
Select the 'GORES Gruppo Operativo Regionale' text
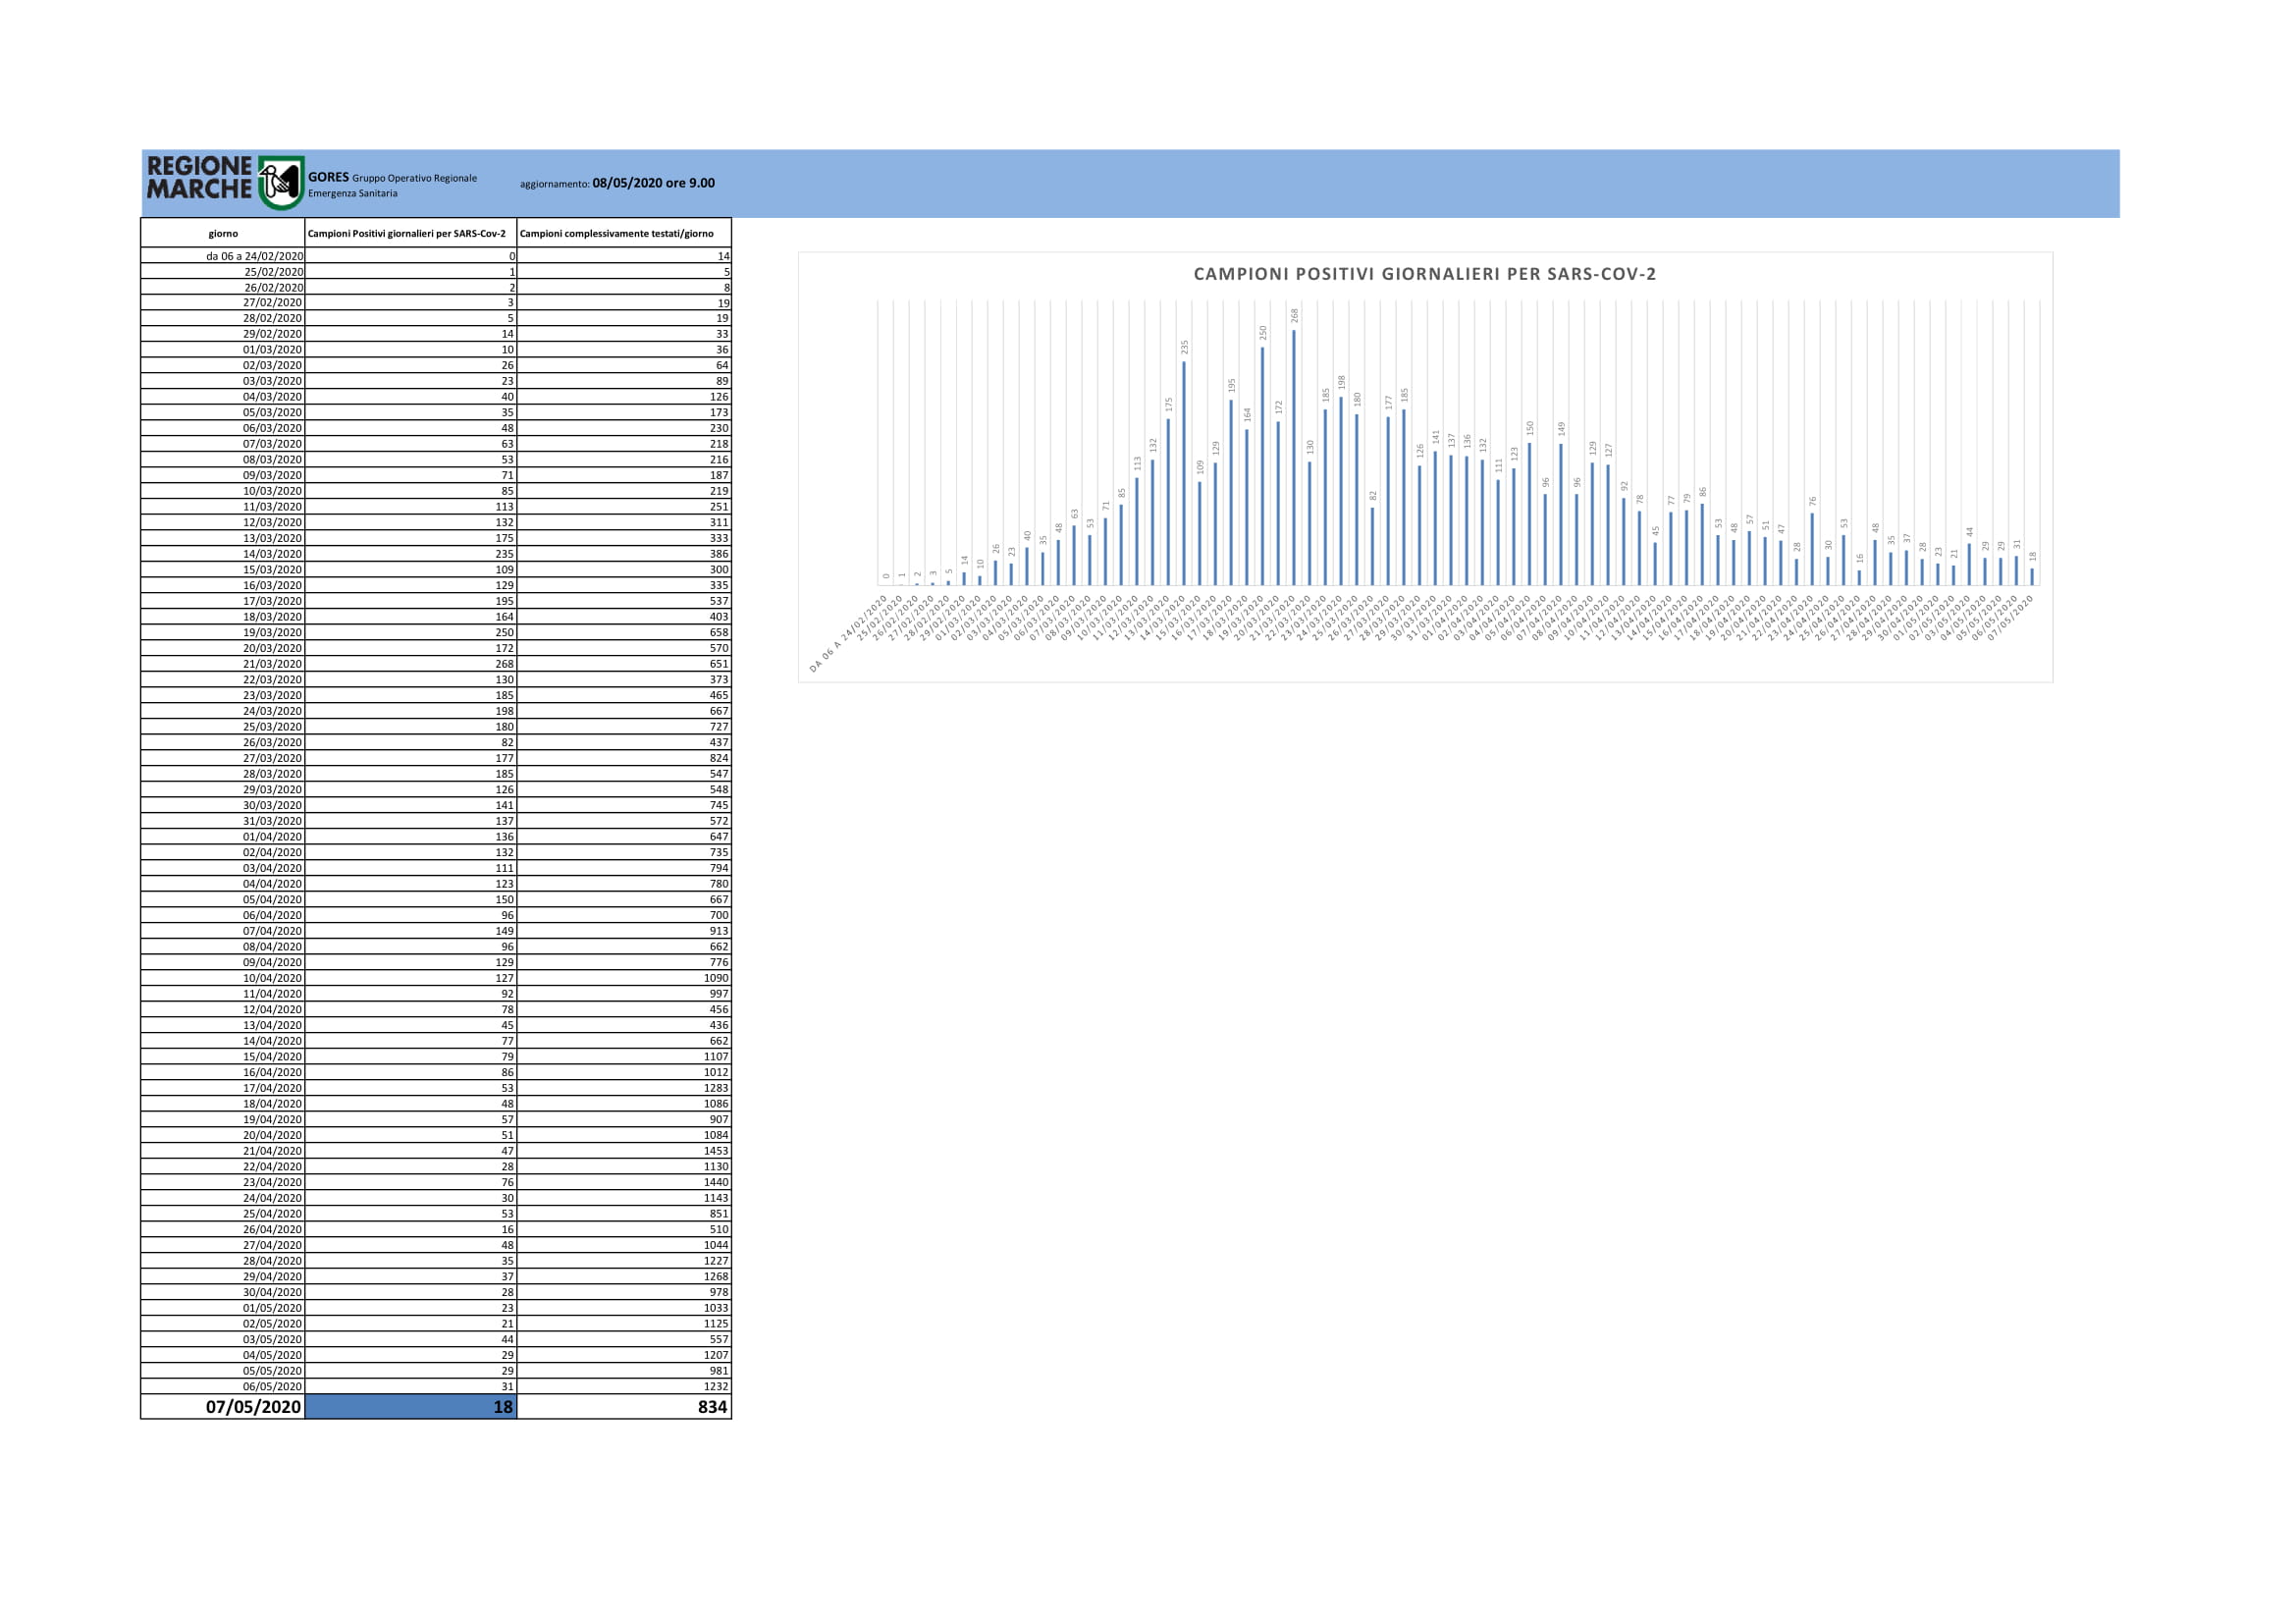(x=393, y=178)
